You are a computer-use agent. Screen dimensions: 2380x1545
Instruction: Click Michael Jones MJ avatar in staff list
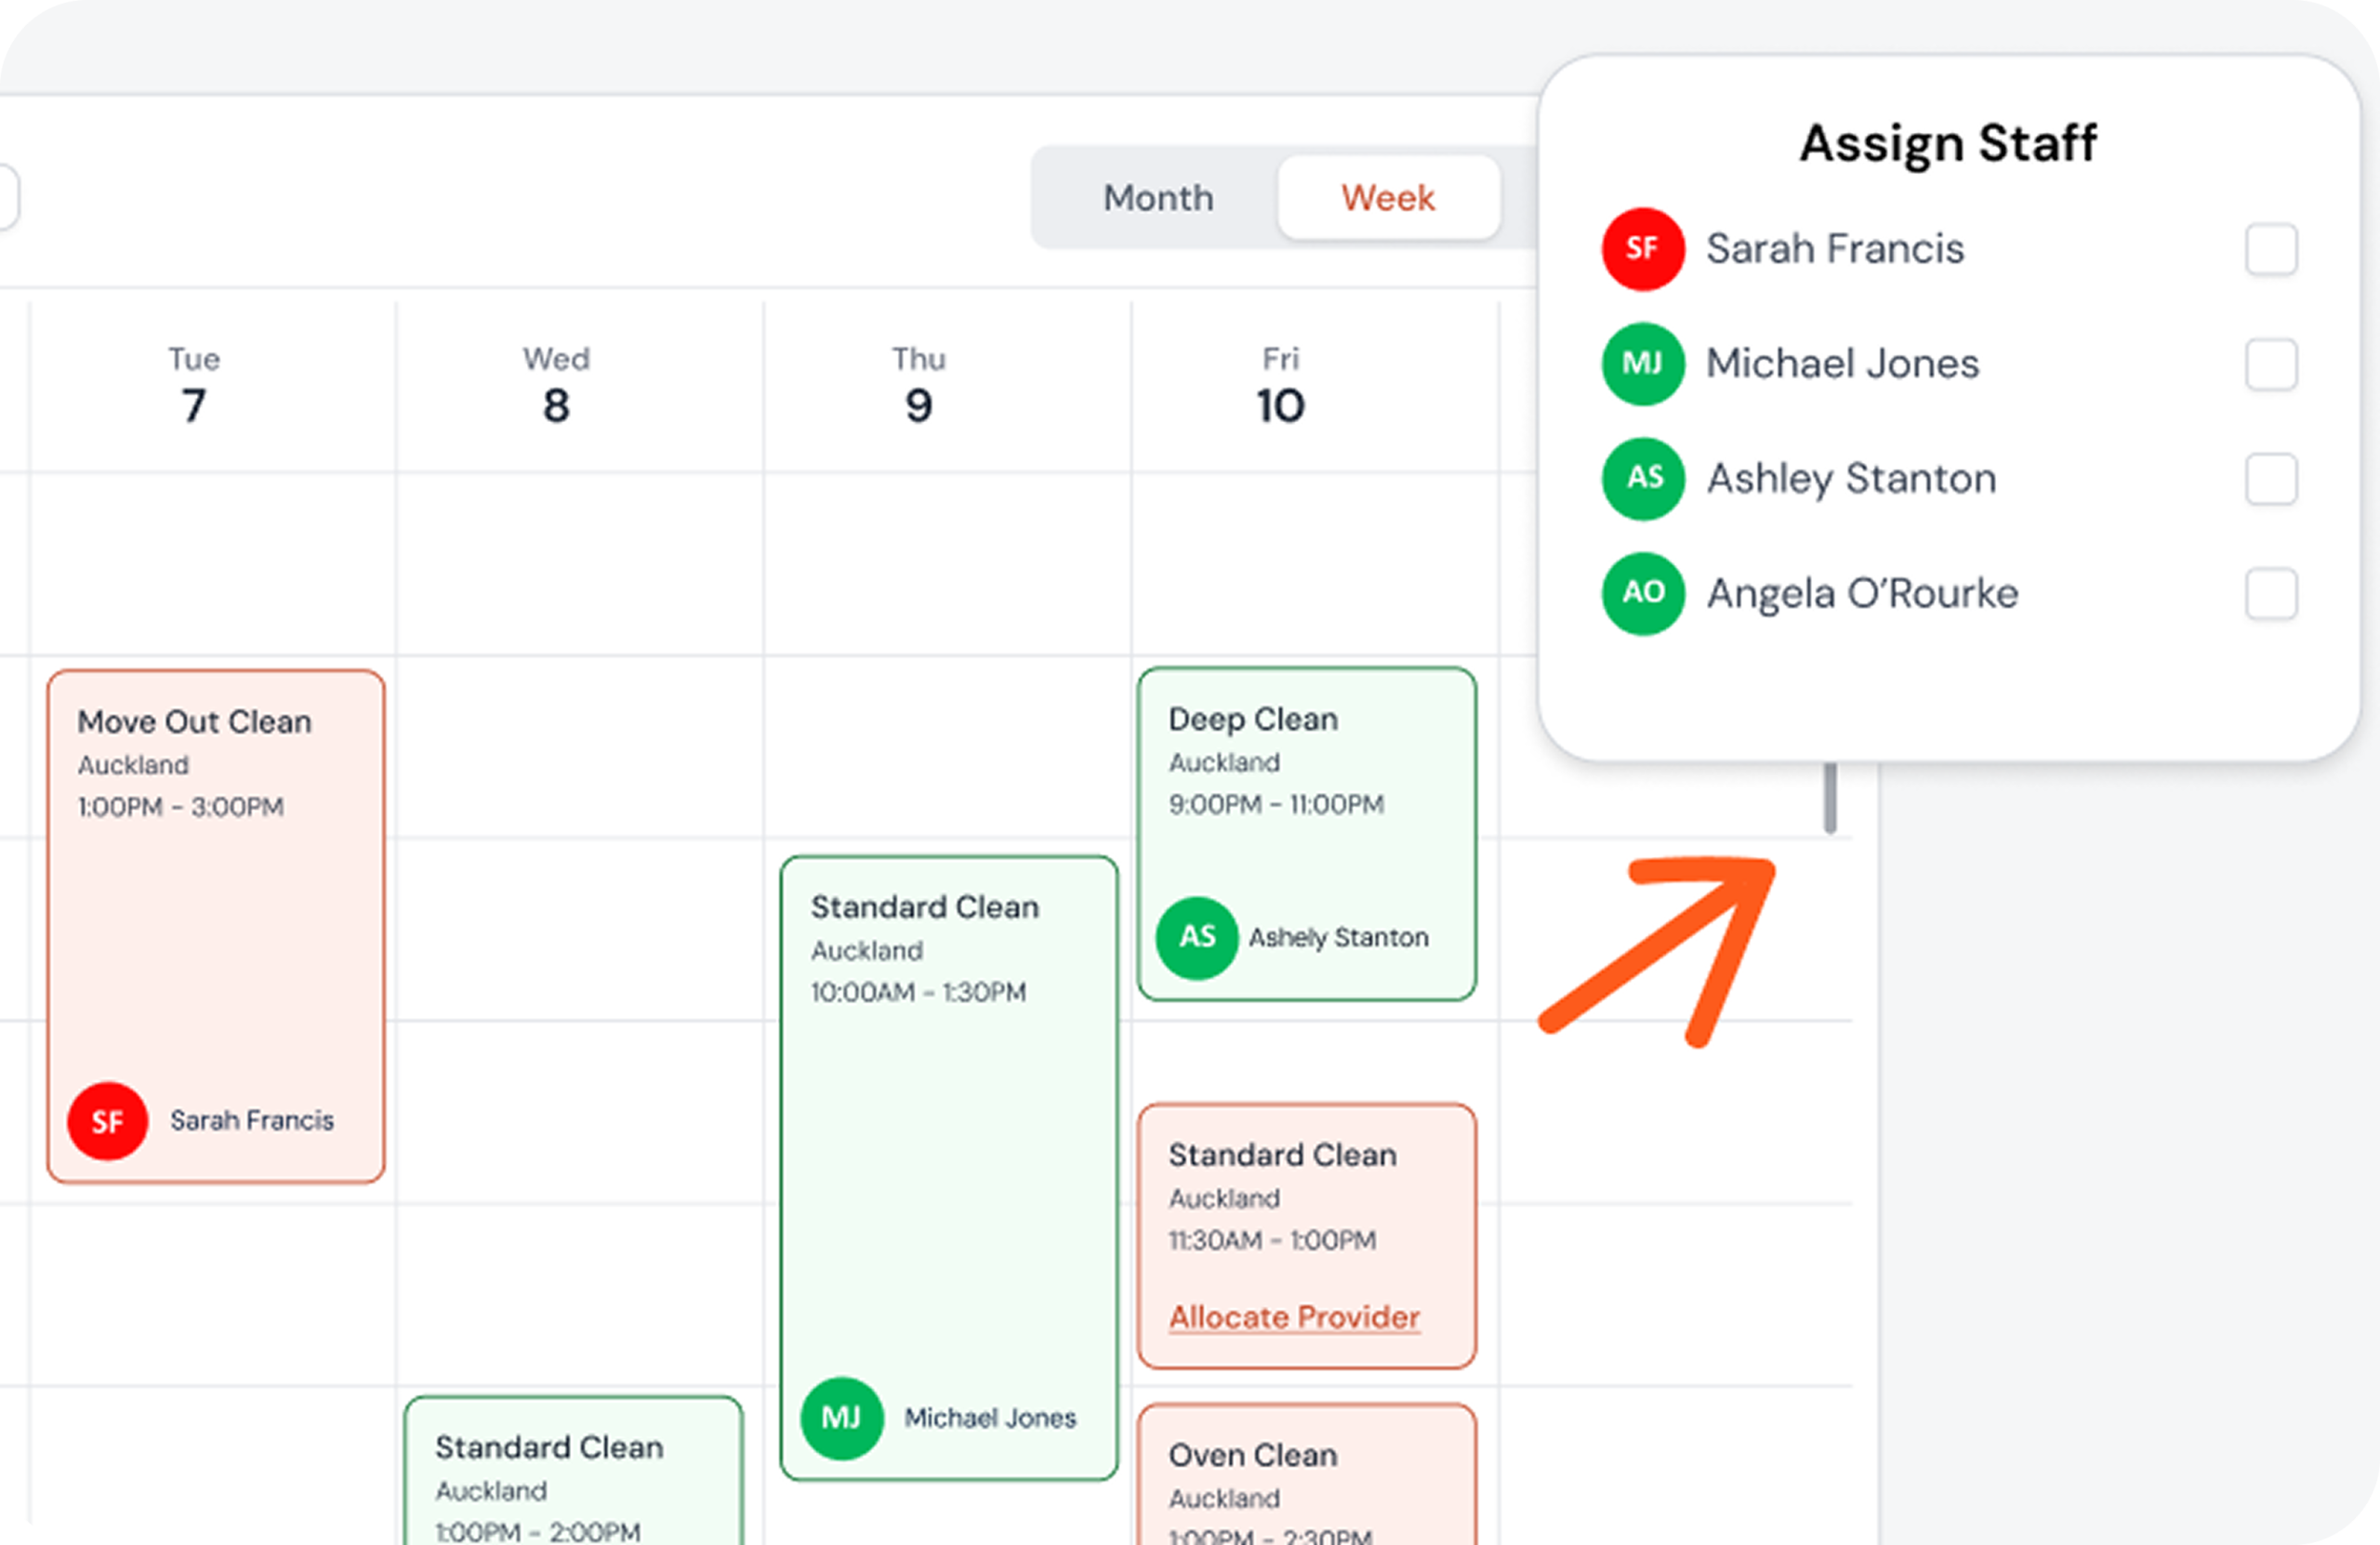click(x=1643, y=364)
